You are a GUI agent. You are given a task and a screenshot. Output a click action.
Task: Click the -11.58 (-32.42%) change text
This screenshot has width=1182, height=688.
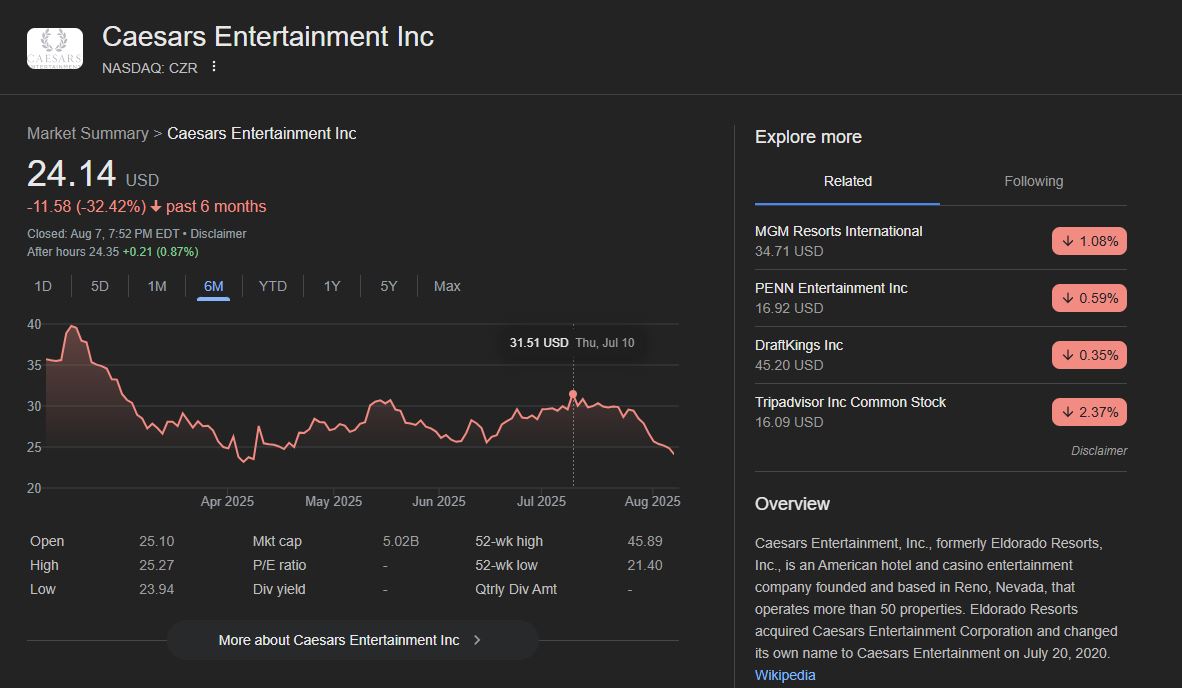pyautogui.click(x=87, y=206)
